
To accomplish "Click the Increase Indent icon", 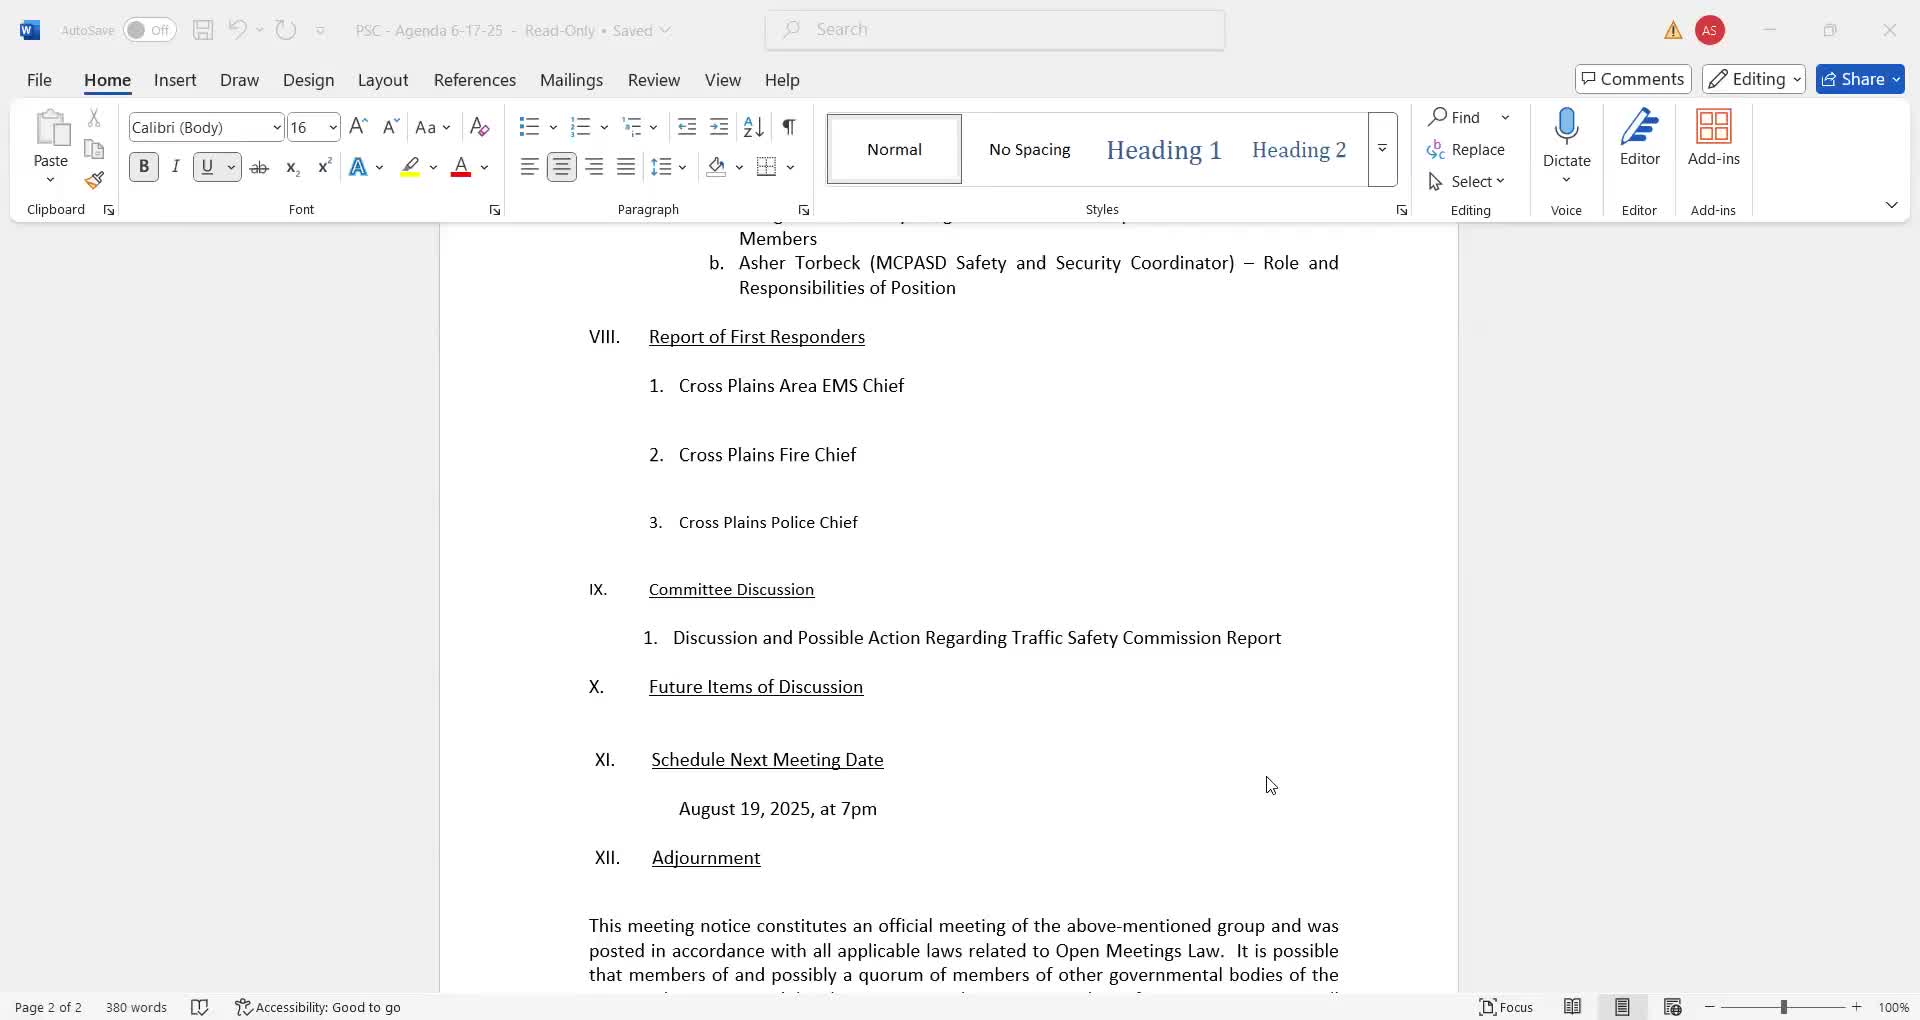I will (x=718, y=127).
